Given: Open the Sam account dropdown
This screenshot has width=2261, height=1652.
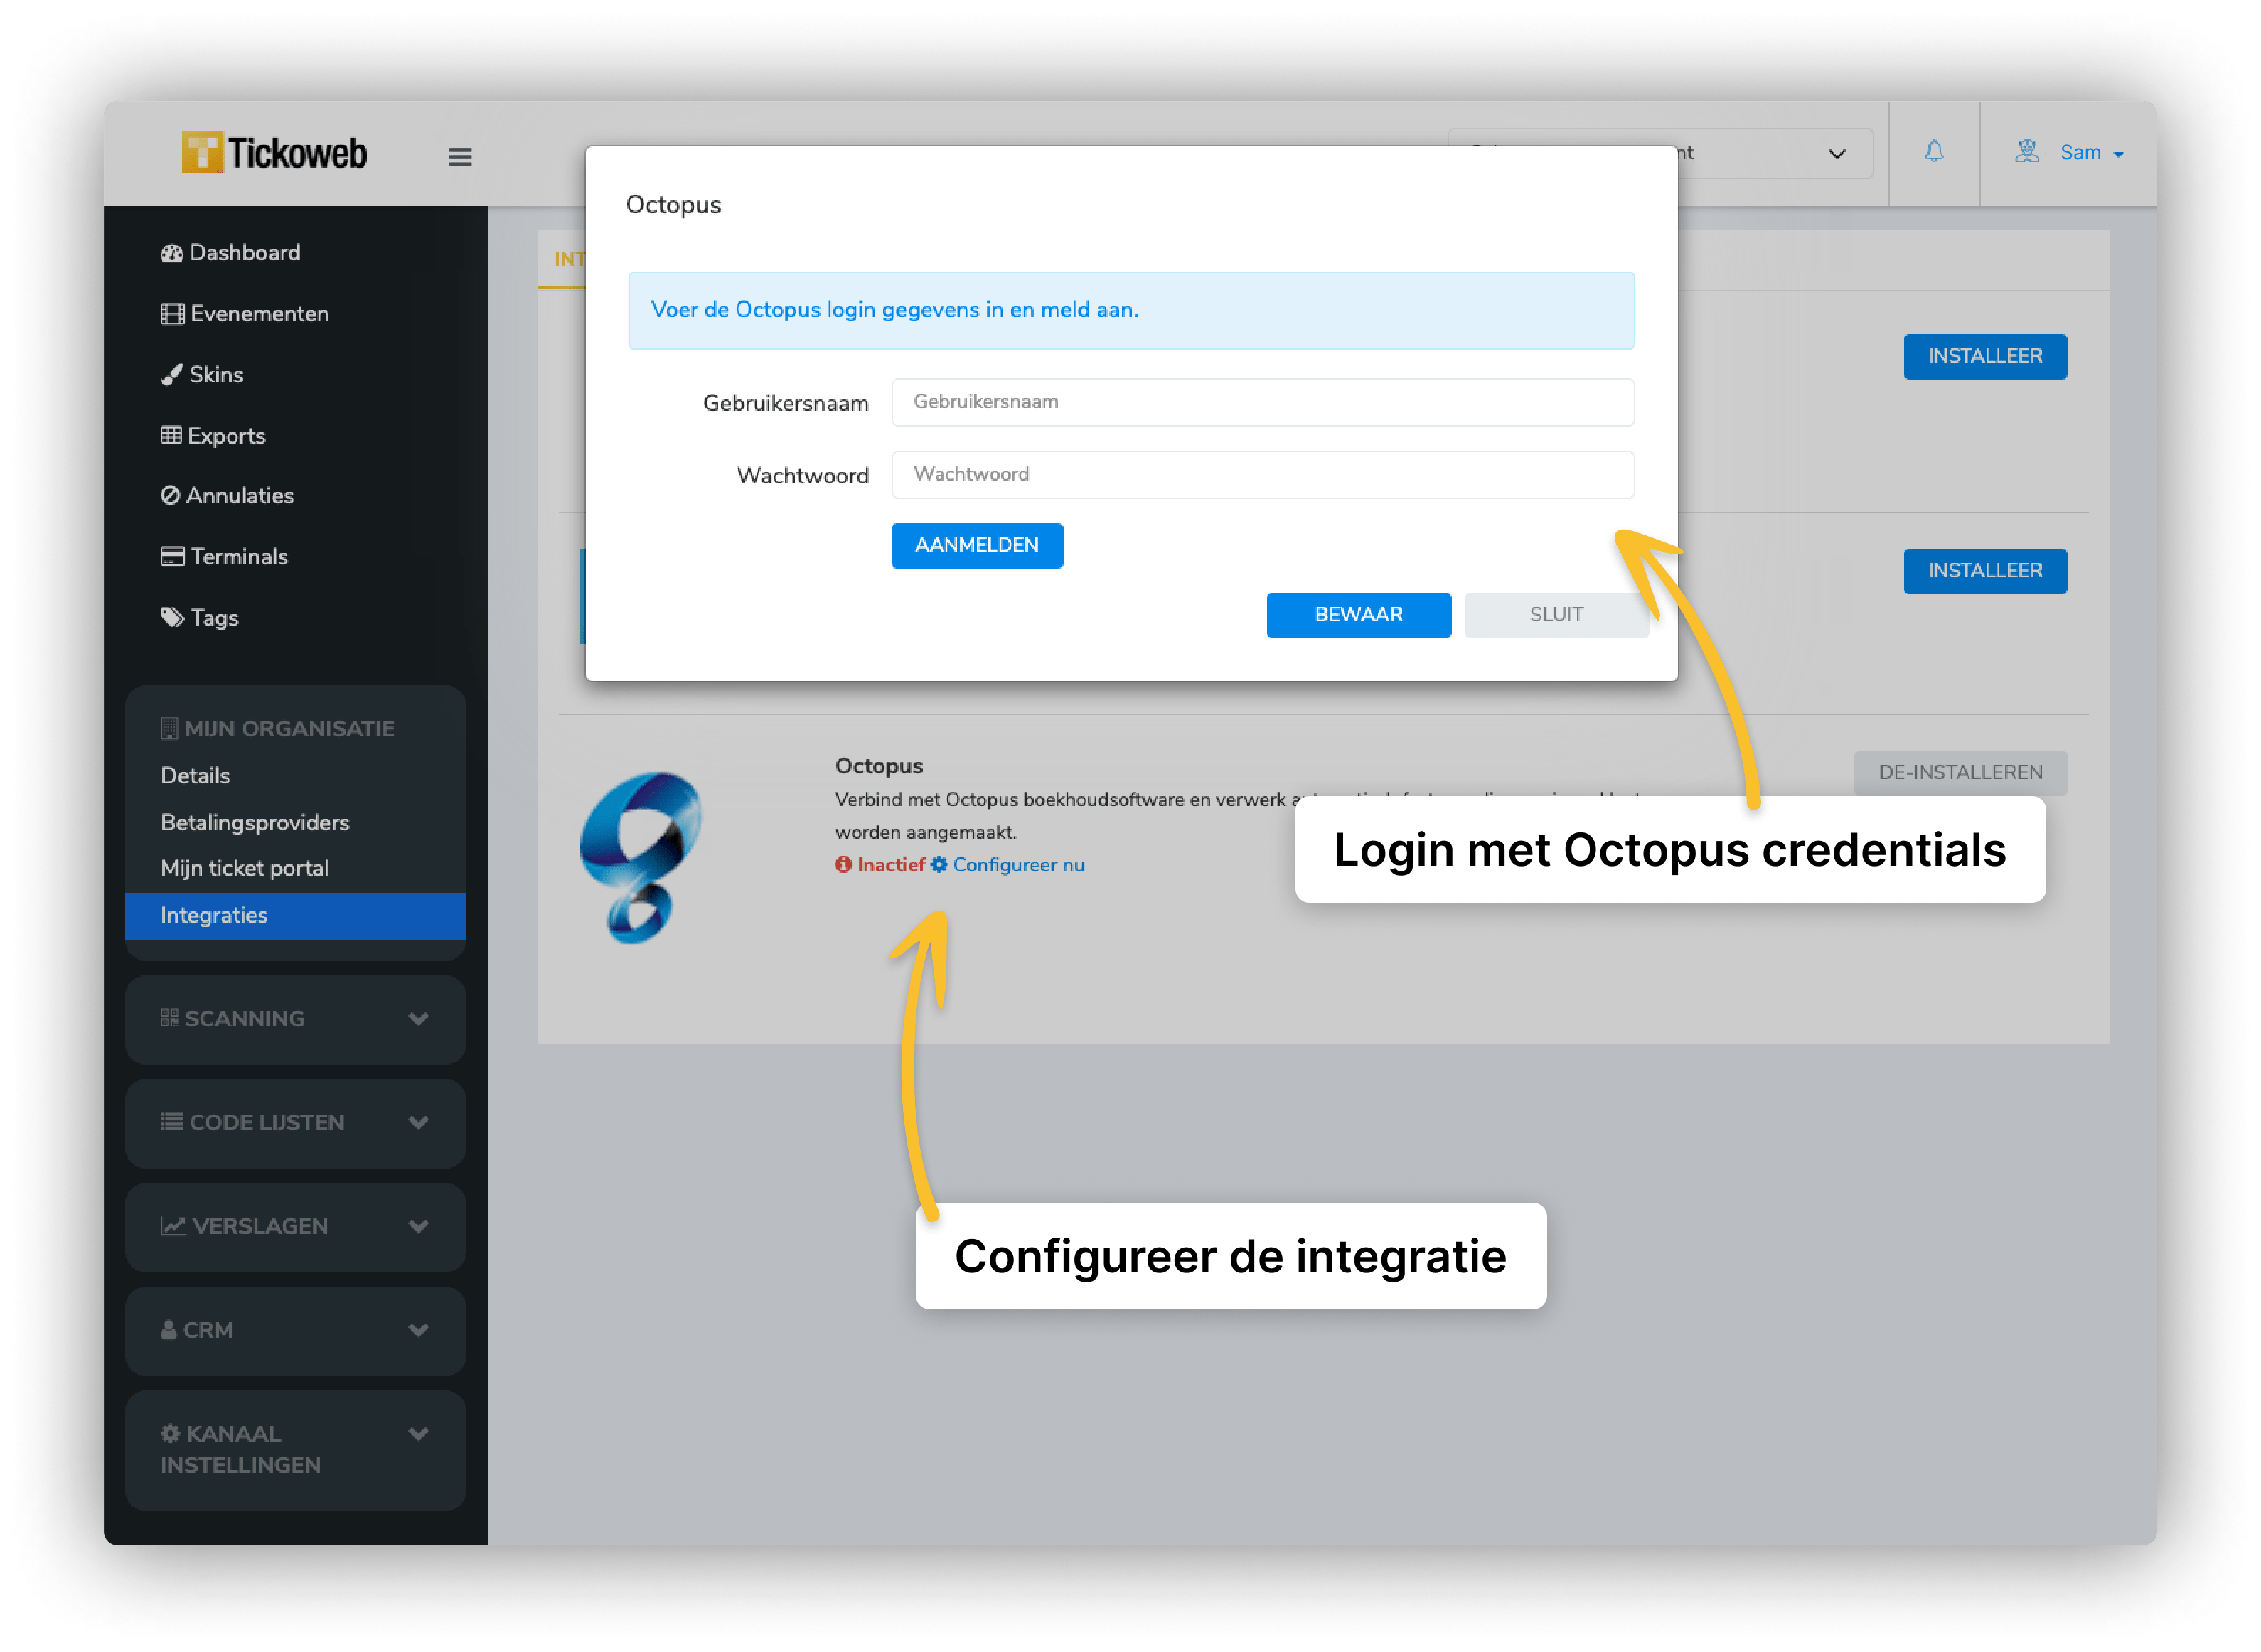Looking at the screenshot, I should coord(2091,153).
